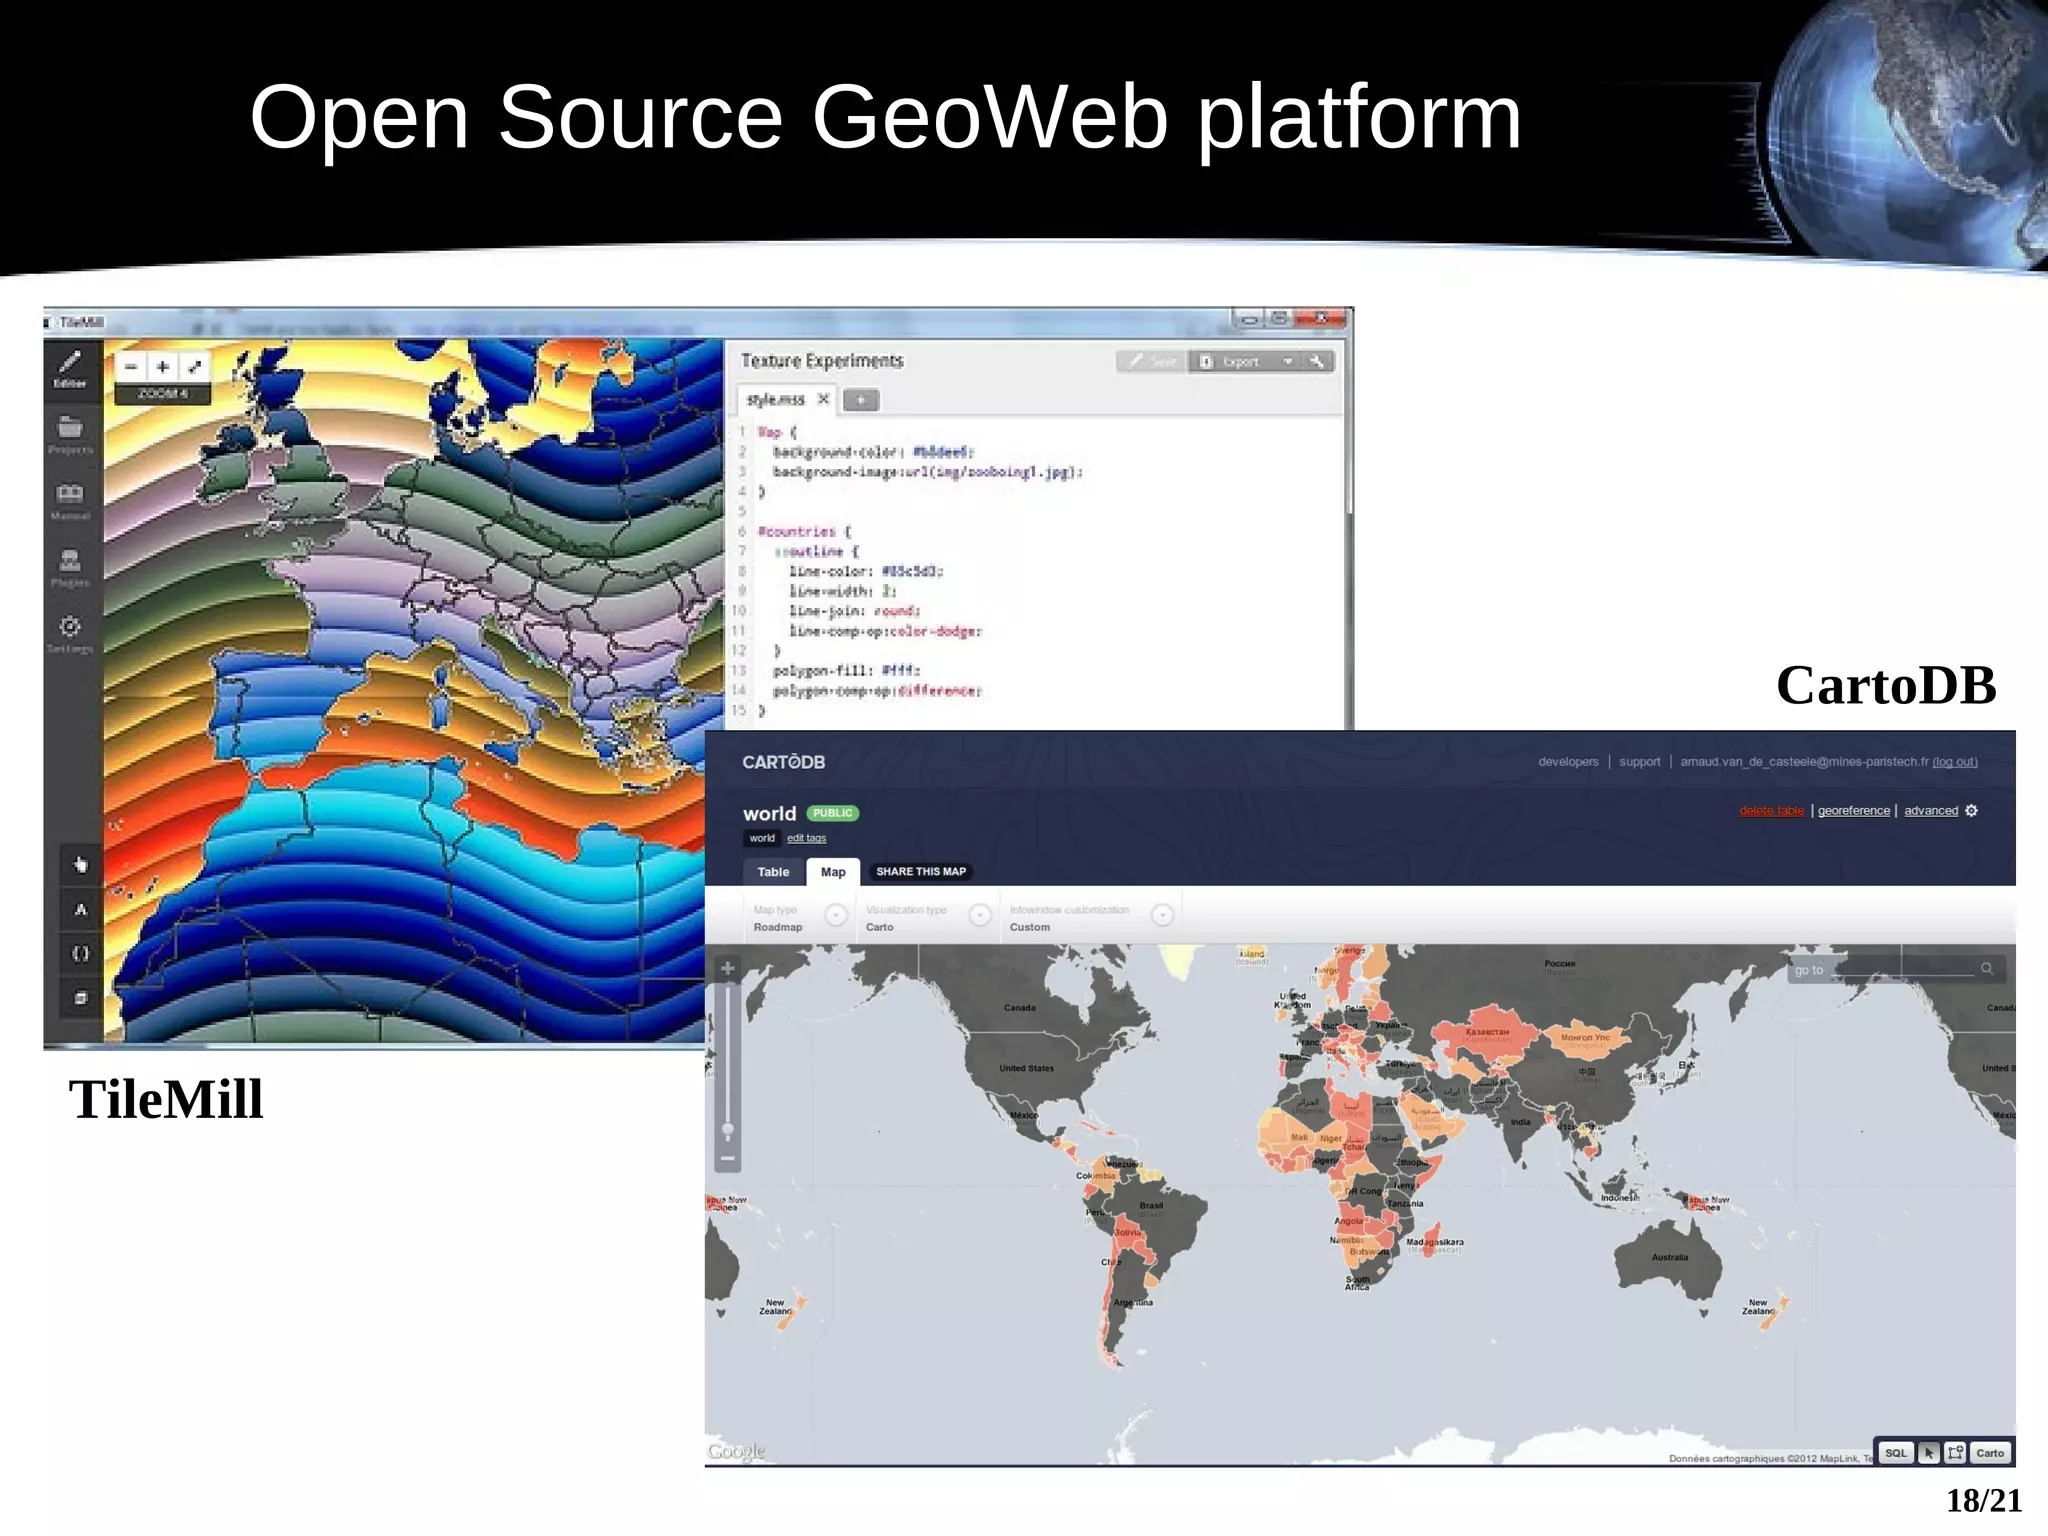
Task: Click the CartoDB settings gear icon
Action: coord(1972,811)
